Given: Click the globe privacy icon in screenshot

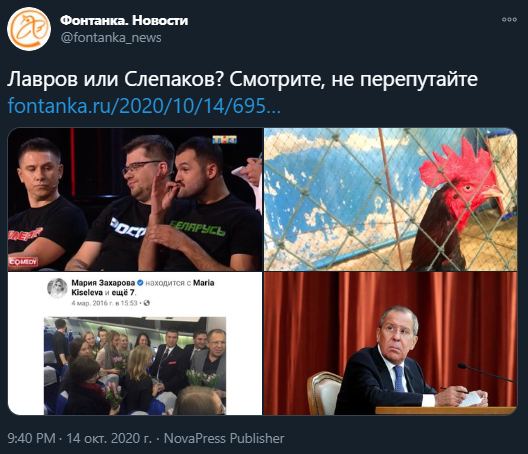Looking at the screenshot, I should click(147, 303).
